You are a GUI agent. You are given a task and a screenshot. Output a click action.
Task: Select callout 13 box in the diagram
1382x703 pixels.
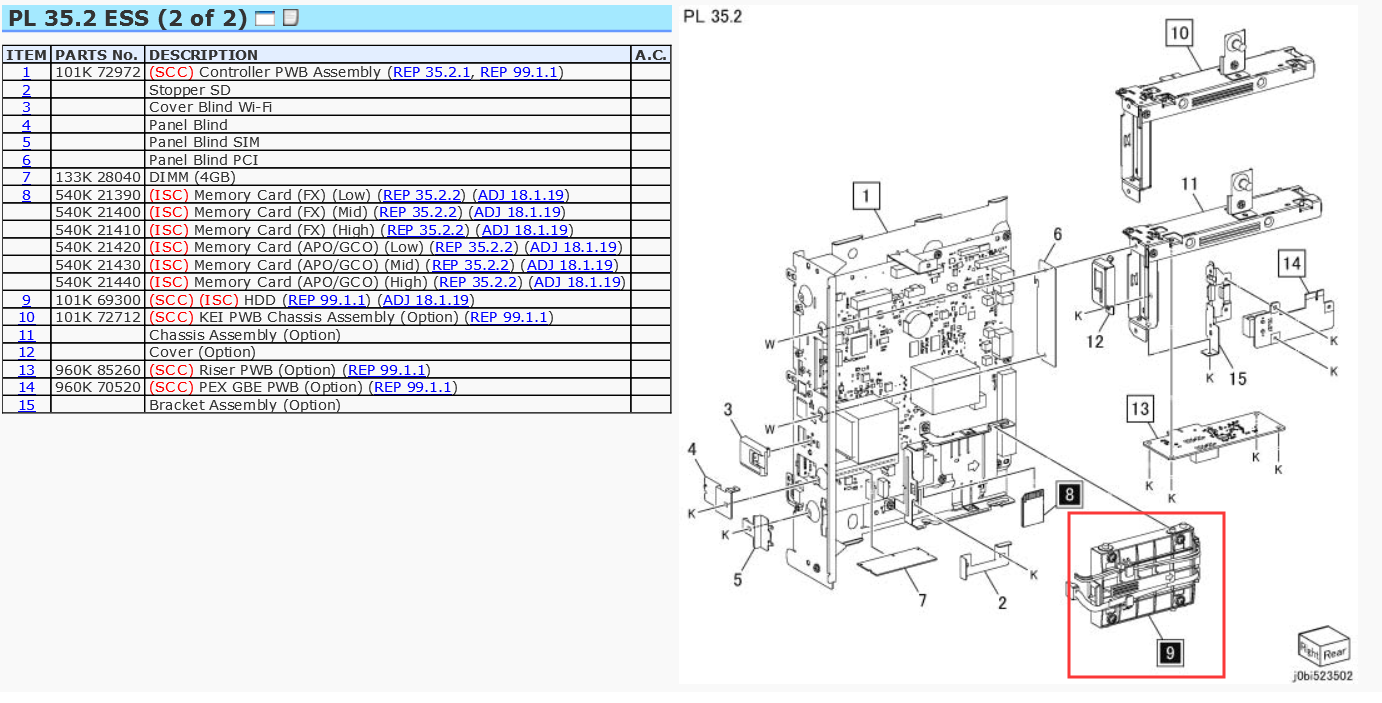(1139, 409)
